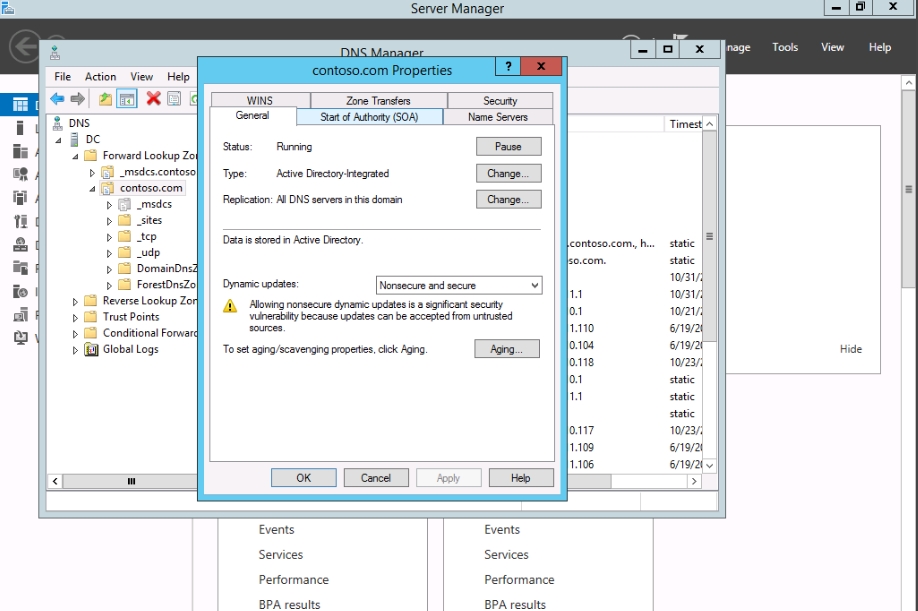Select the General tab
The width and height of the screenshot is (918, 611).
[x=252, y=116]
